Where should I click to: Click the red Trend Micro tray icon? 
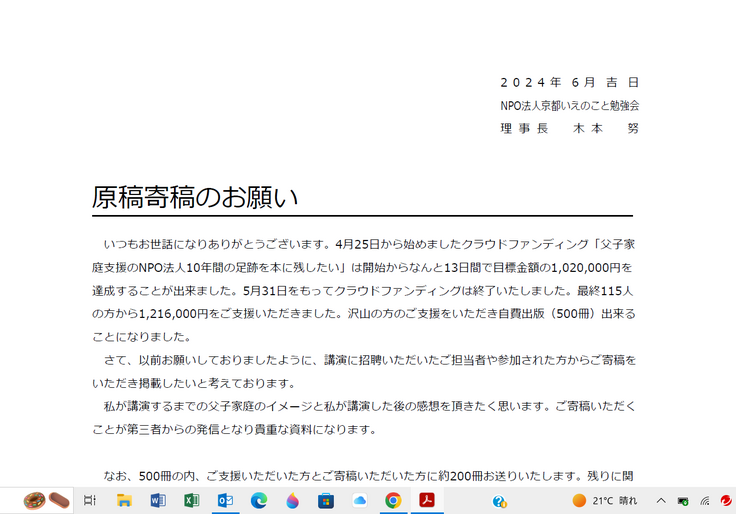[x=726, y=500]
